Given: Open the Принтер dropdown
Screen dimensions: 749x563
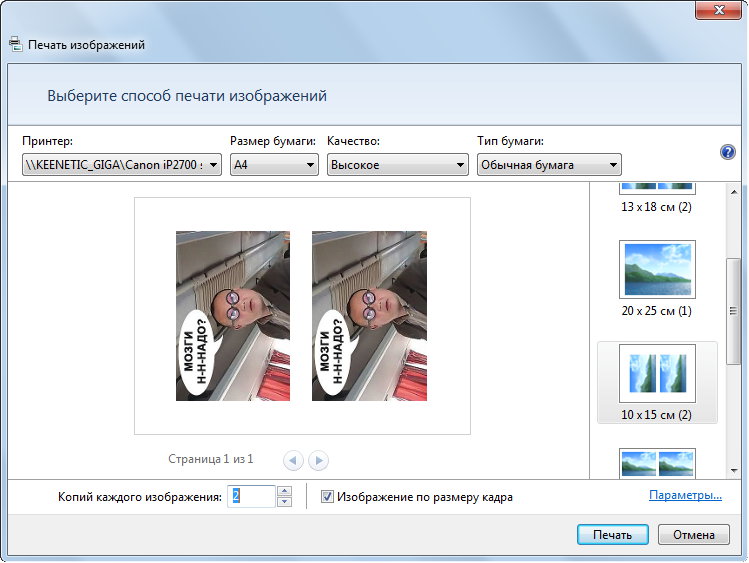Looking at the screenshot, I should (122, 165).
